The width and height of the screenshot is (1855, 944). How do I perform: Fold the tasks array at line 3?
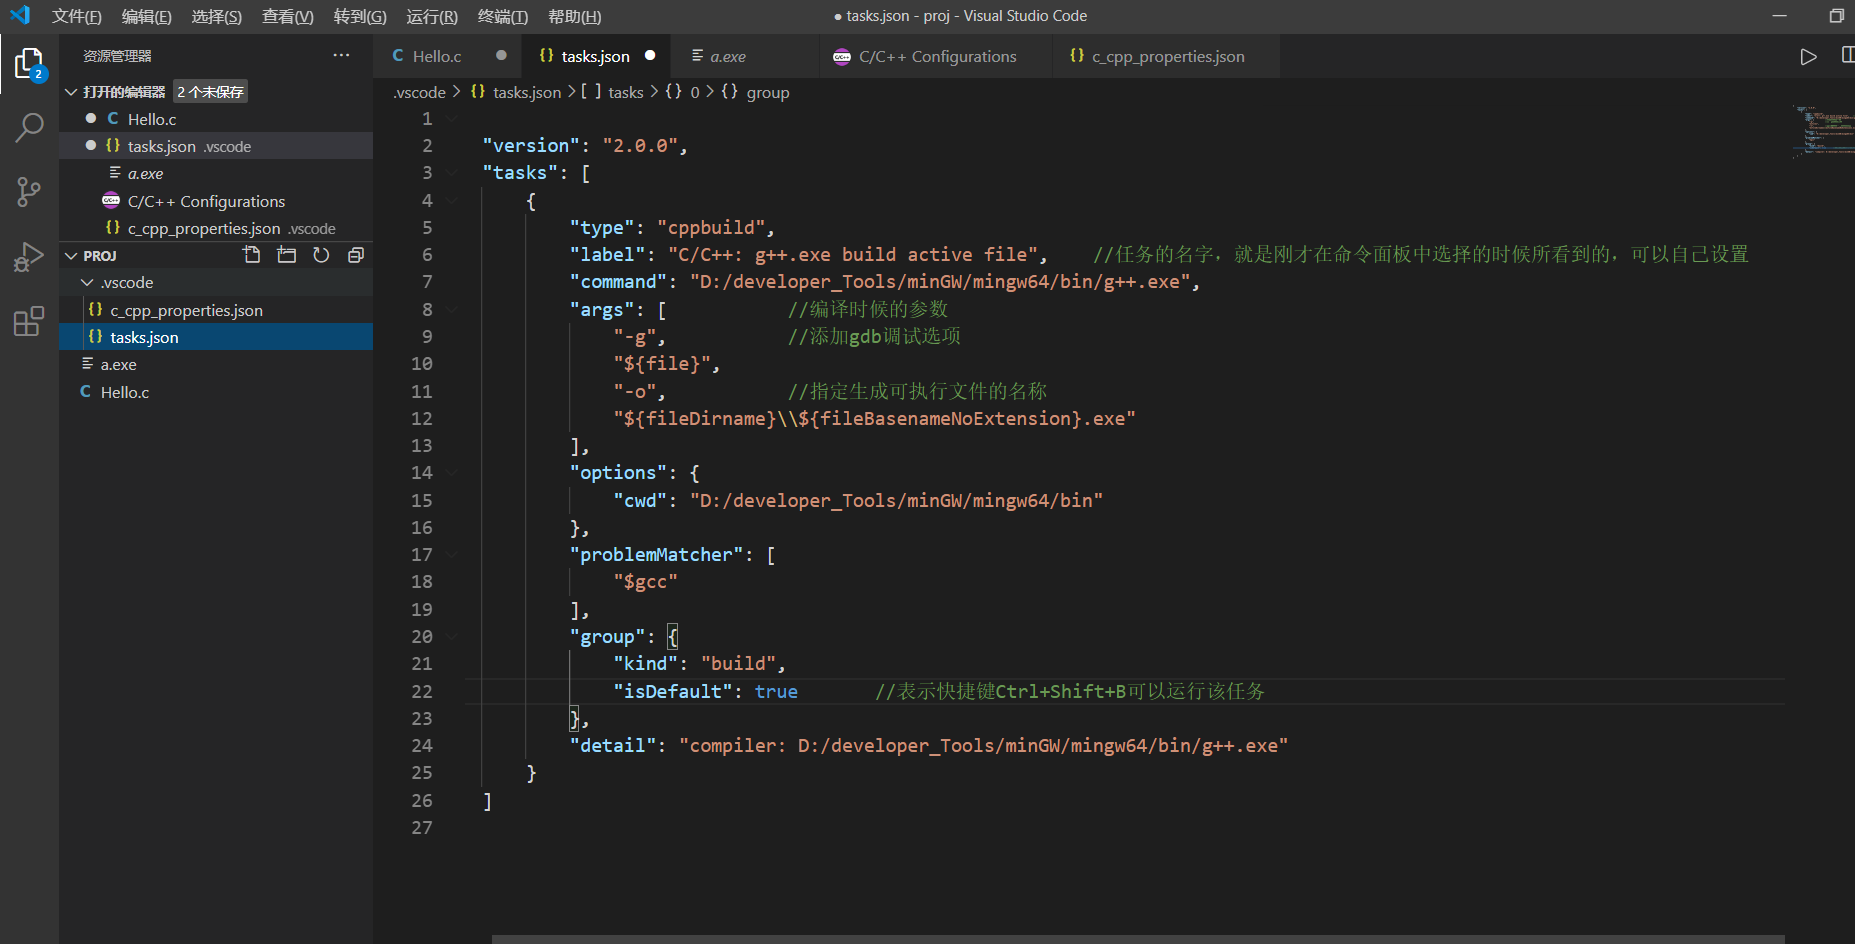[x=452, y=173]
